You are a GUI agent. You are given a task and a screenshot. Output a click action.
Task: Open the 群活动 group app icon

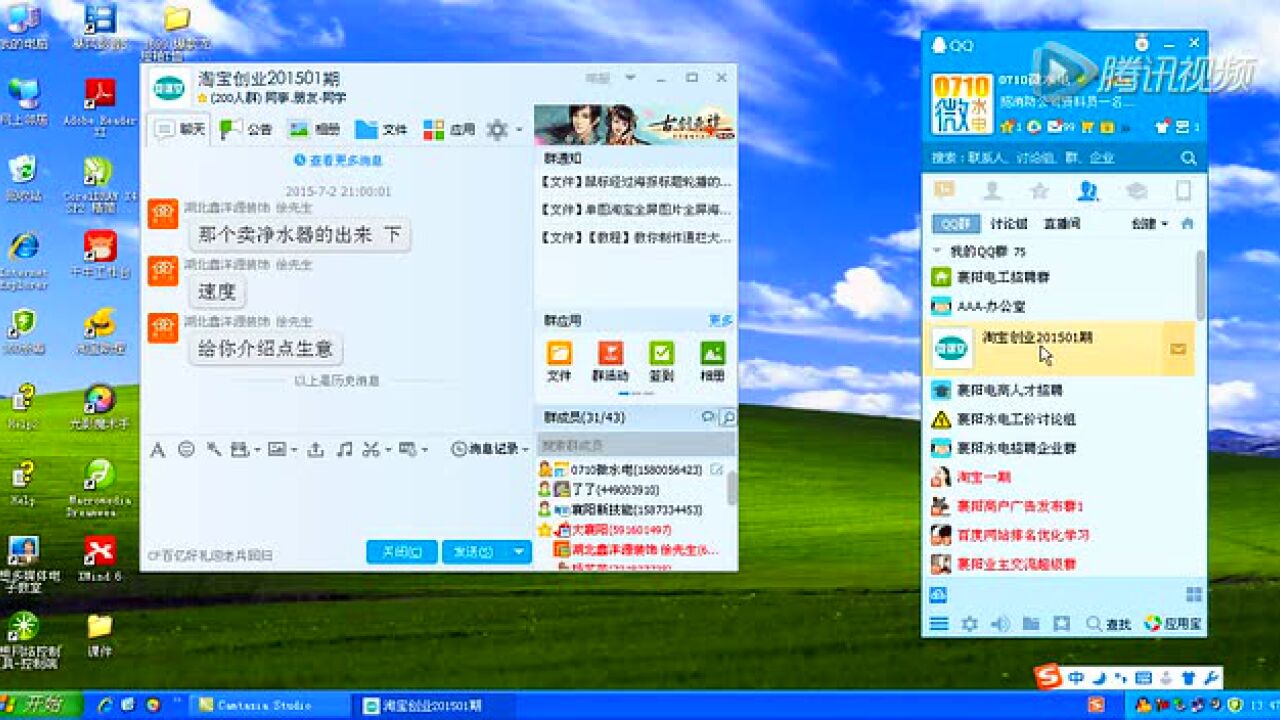(610, 361)
